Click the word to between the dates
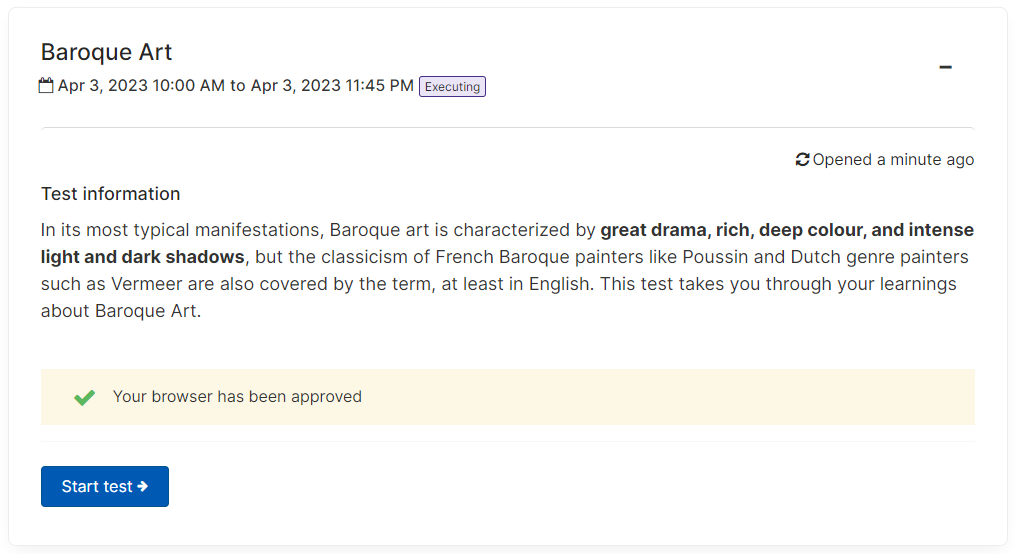The image size is (1016, 554). (x=238, y=86)
